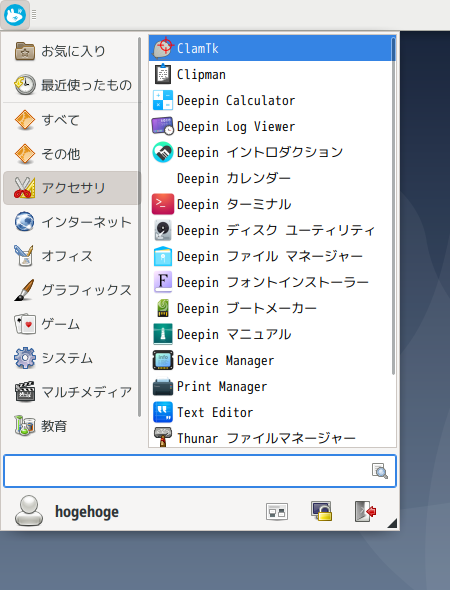Image resolution: width=450 pixels, height=590 pixels.
Task: Open Deepin ターミナル
Action: coord(272,204)
